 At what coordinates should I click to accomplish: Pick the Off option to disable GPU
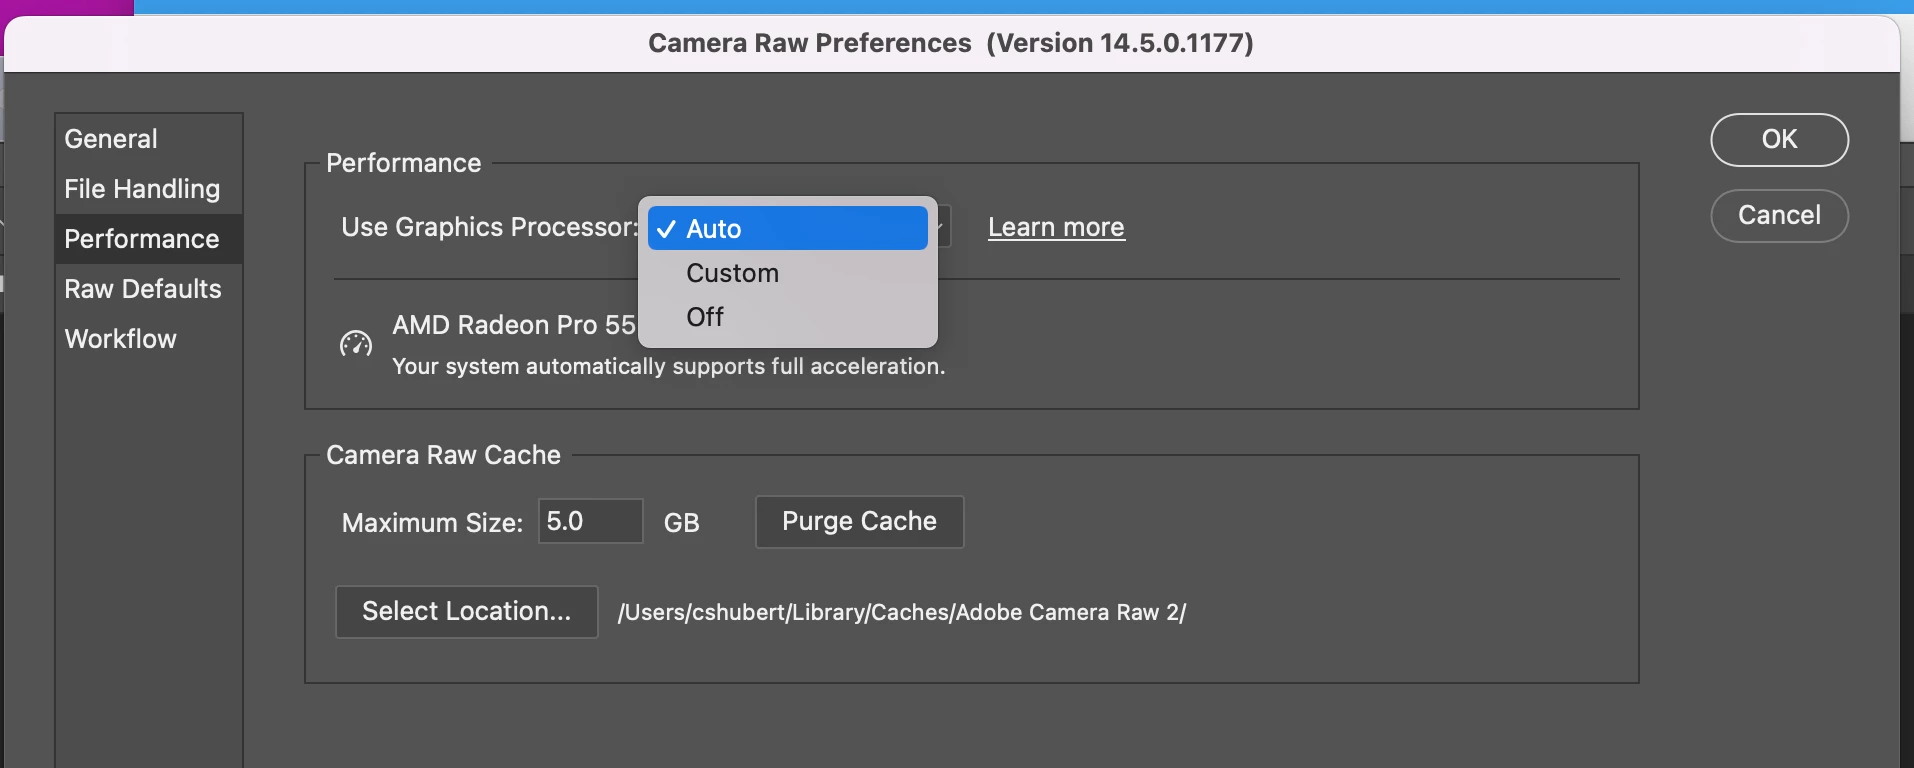point(705,317)
